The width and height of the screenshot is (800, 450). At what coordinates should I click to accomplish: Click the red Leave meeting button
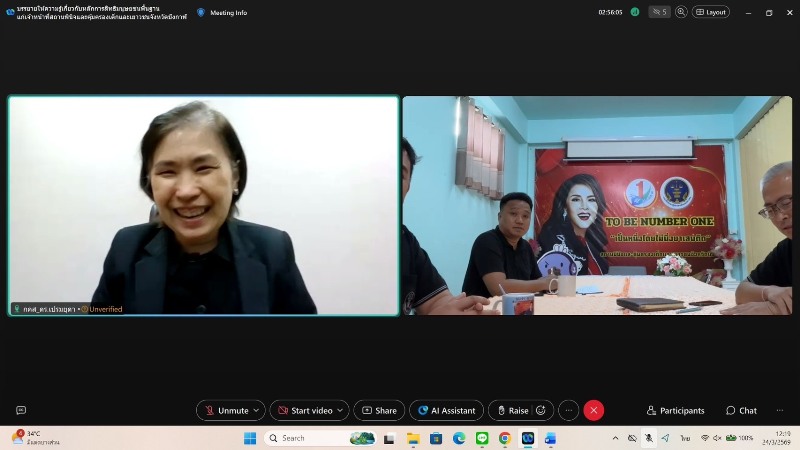coord(594,410)
